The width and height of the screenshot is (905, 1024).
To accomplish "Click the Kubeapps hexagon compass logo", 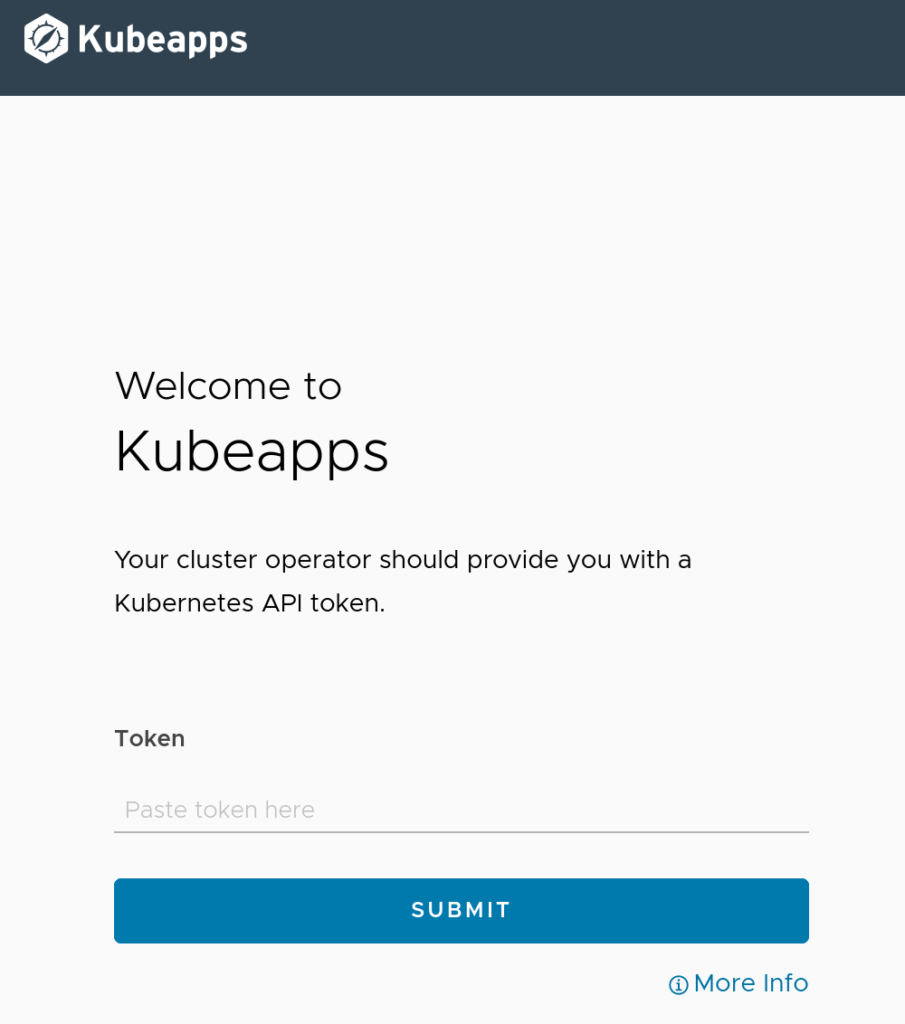I will pyautogui.click(x=46, y=39).
